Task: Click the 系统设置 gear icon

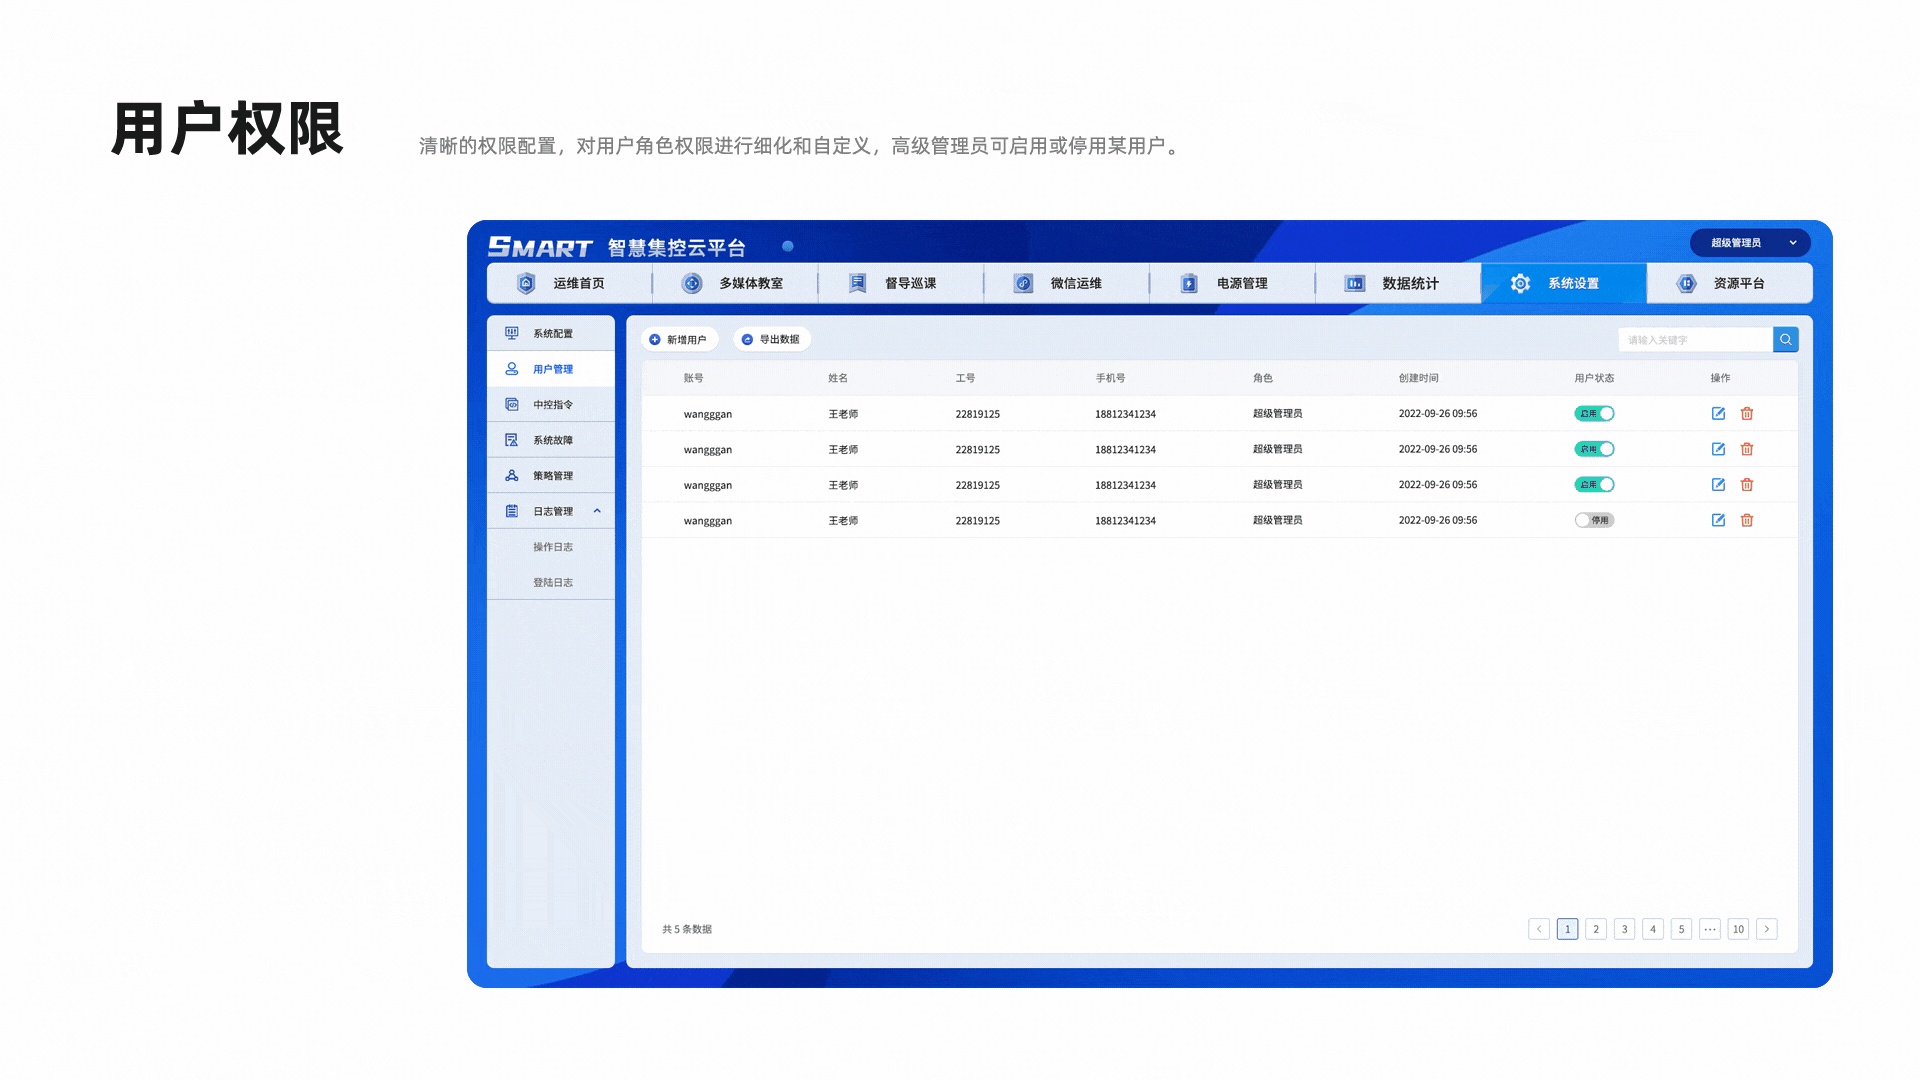Action: (1520, 284)
